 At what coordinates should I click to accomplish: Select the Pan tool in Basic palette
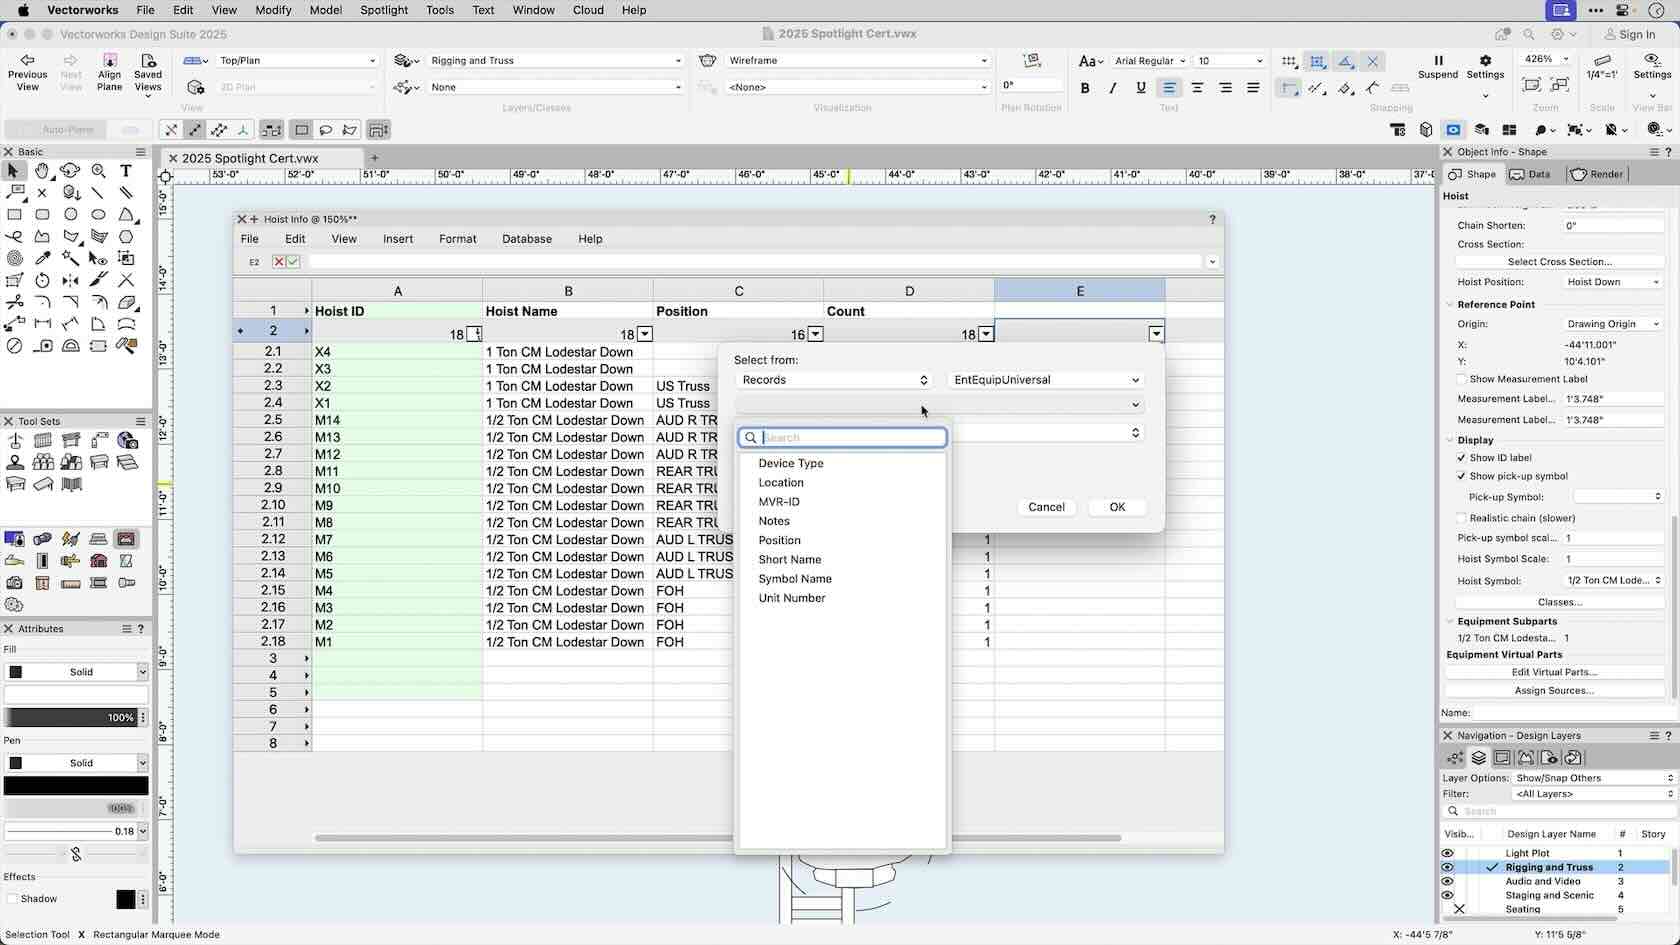click(42, 171)
